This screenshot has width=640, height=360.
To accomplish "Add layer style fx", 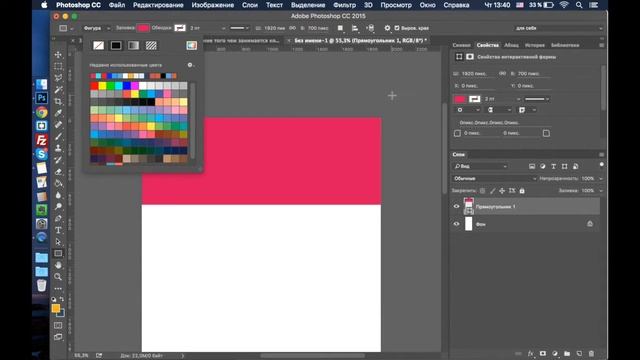I will pos(530,353).
